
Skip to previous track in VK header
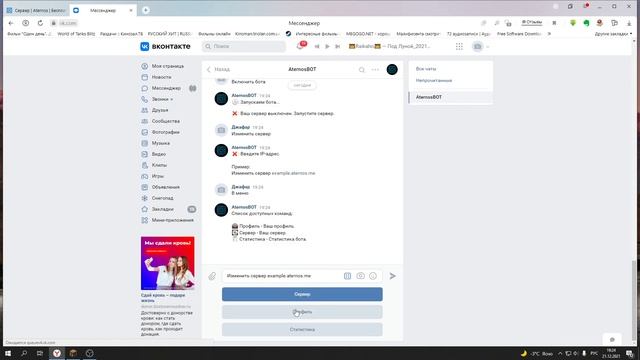point(317,47)
